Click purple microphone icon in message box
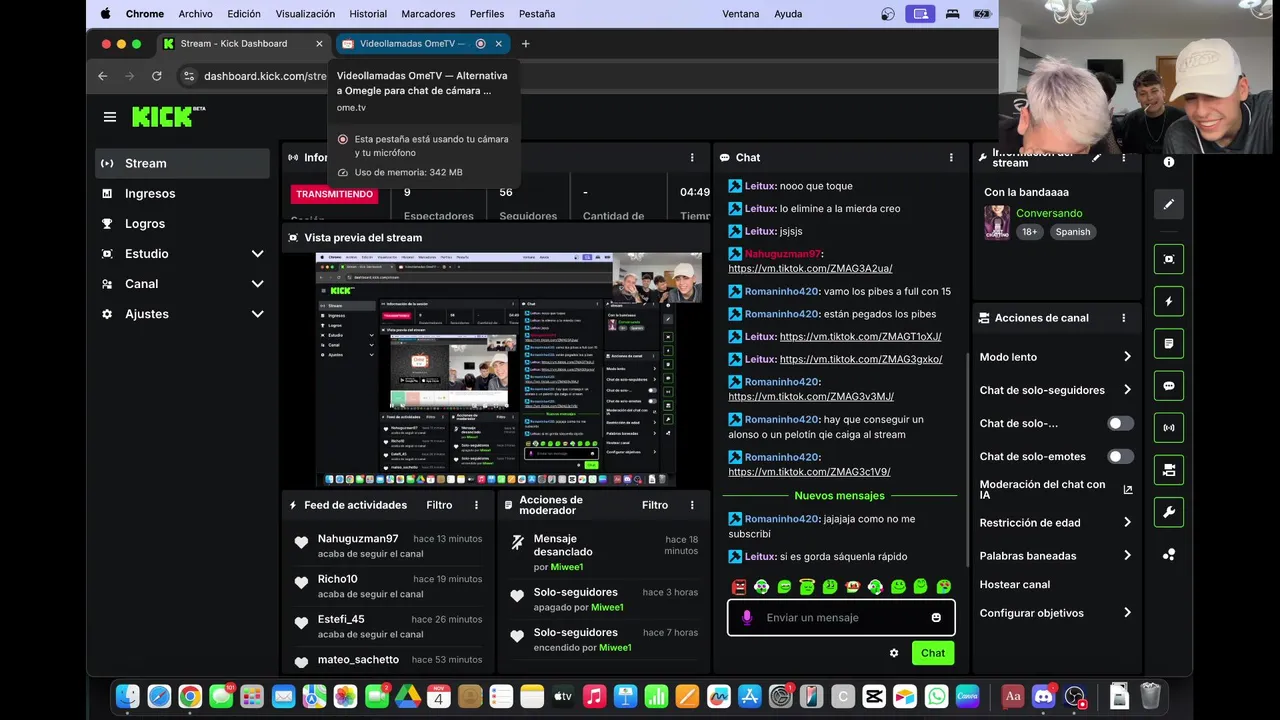This screenshot has width=1280, height=720. [x=746, y=618]
